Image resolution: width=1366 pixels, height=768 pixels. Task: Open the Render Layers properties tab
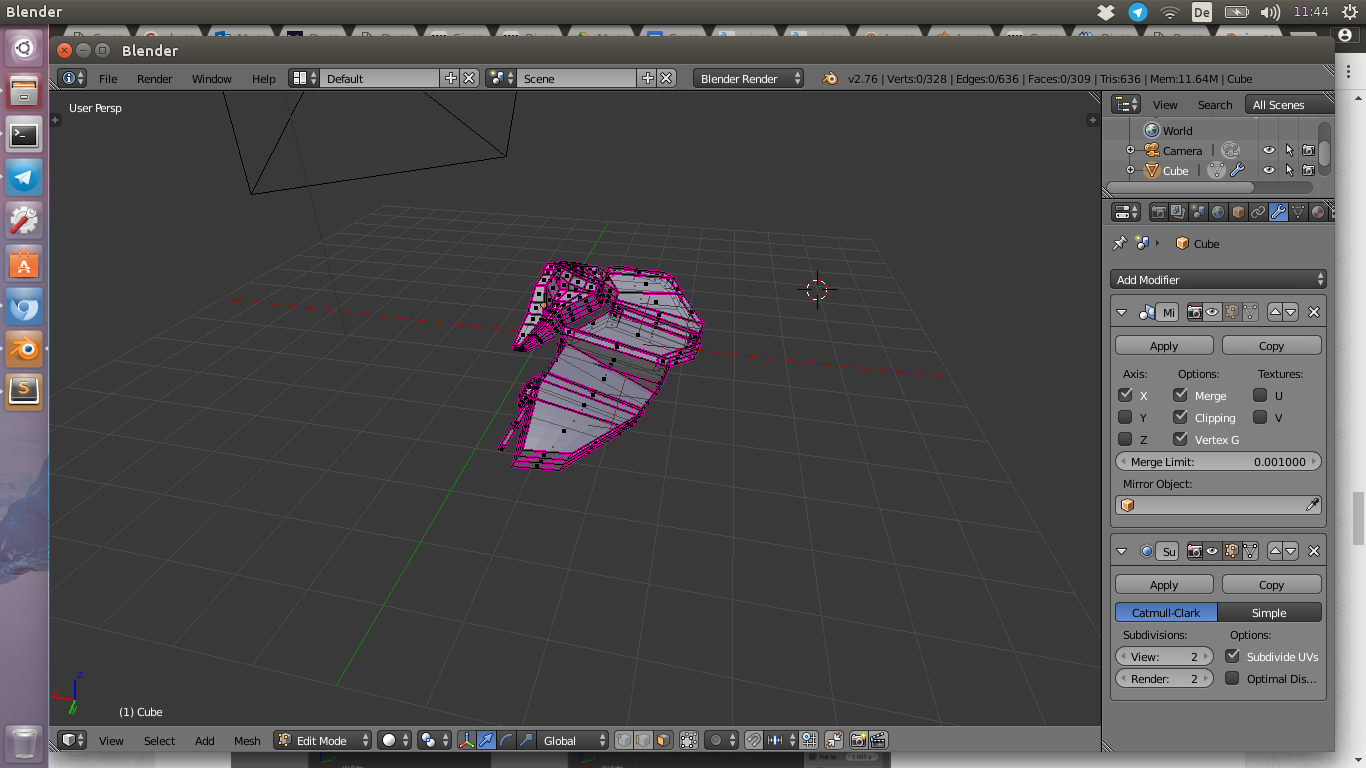[x=1178, y=212]
